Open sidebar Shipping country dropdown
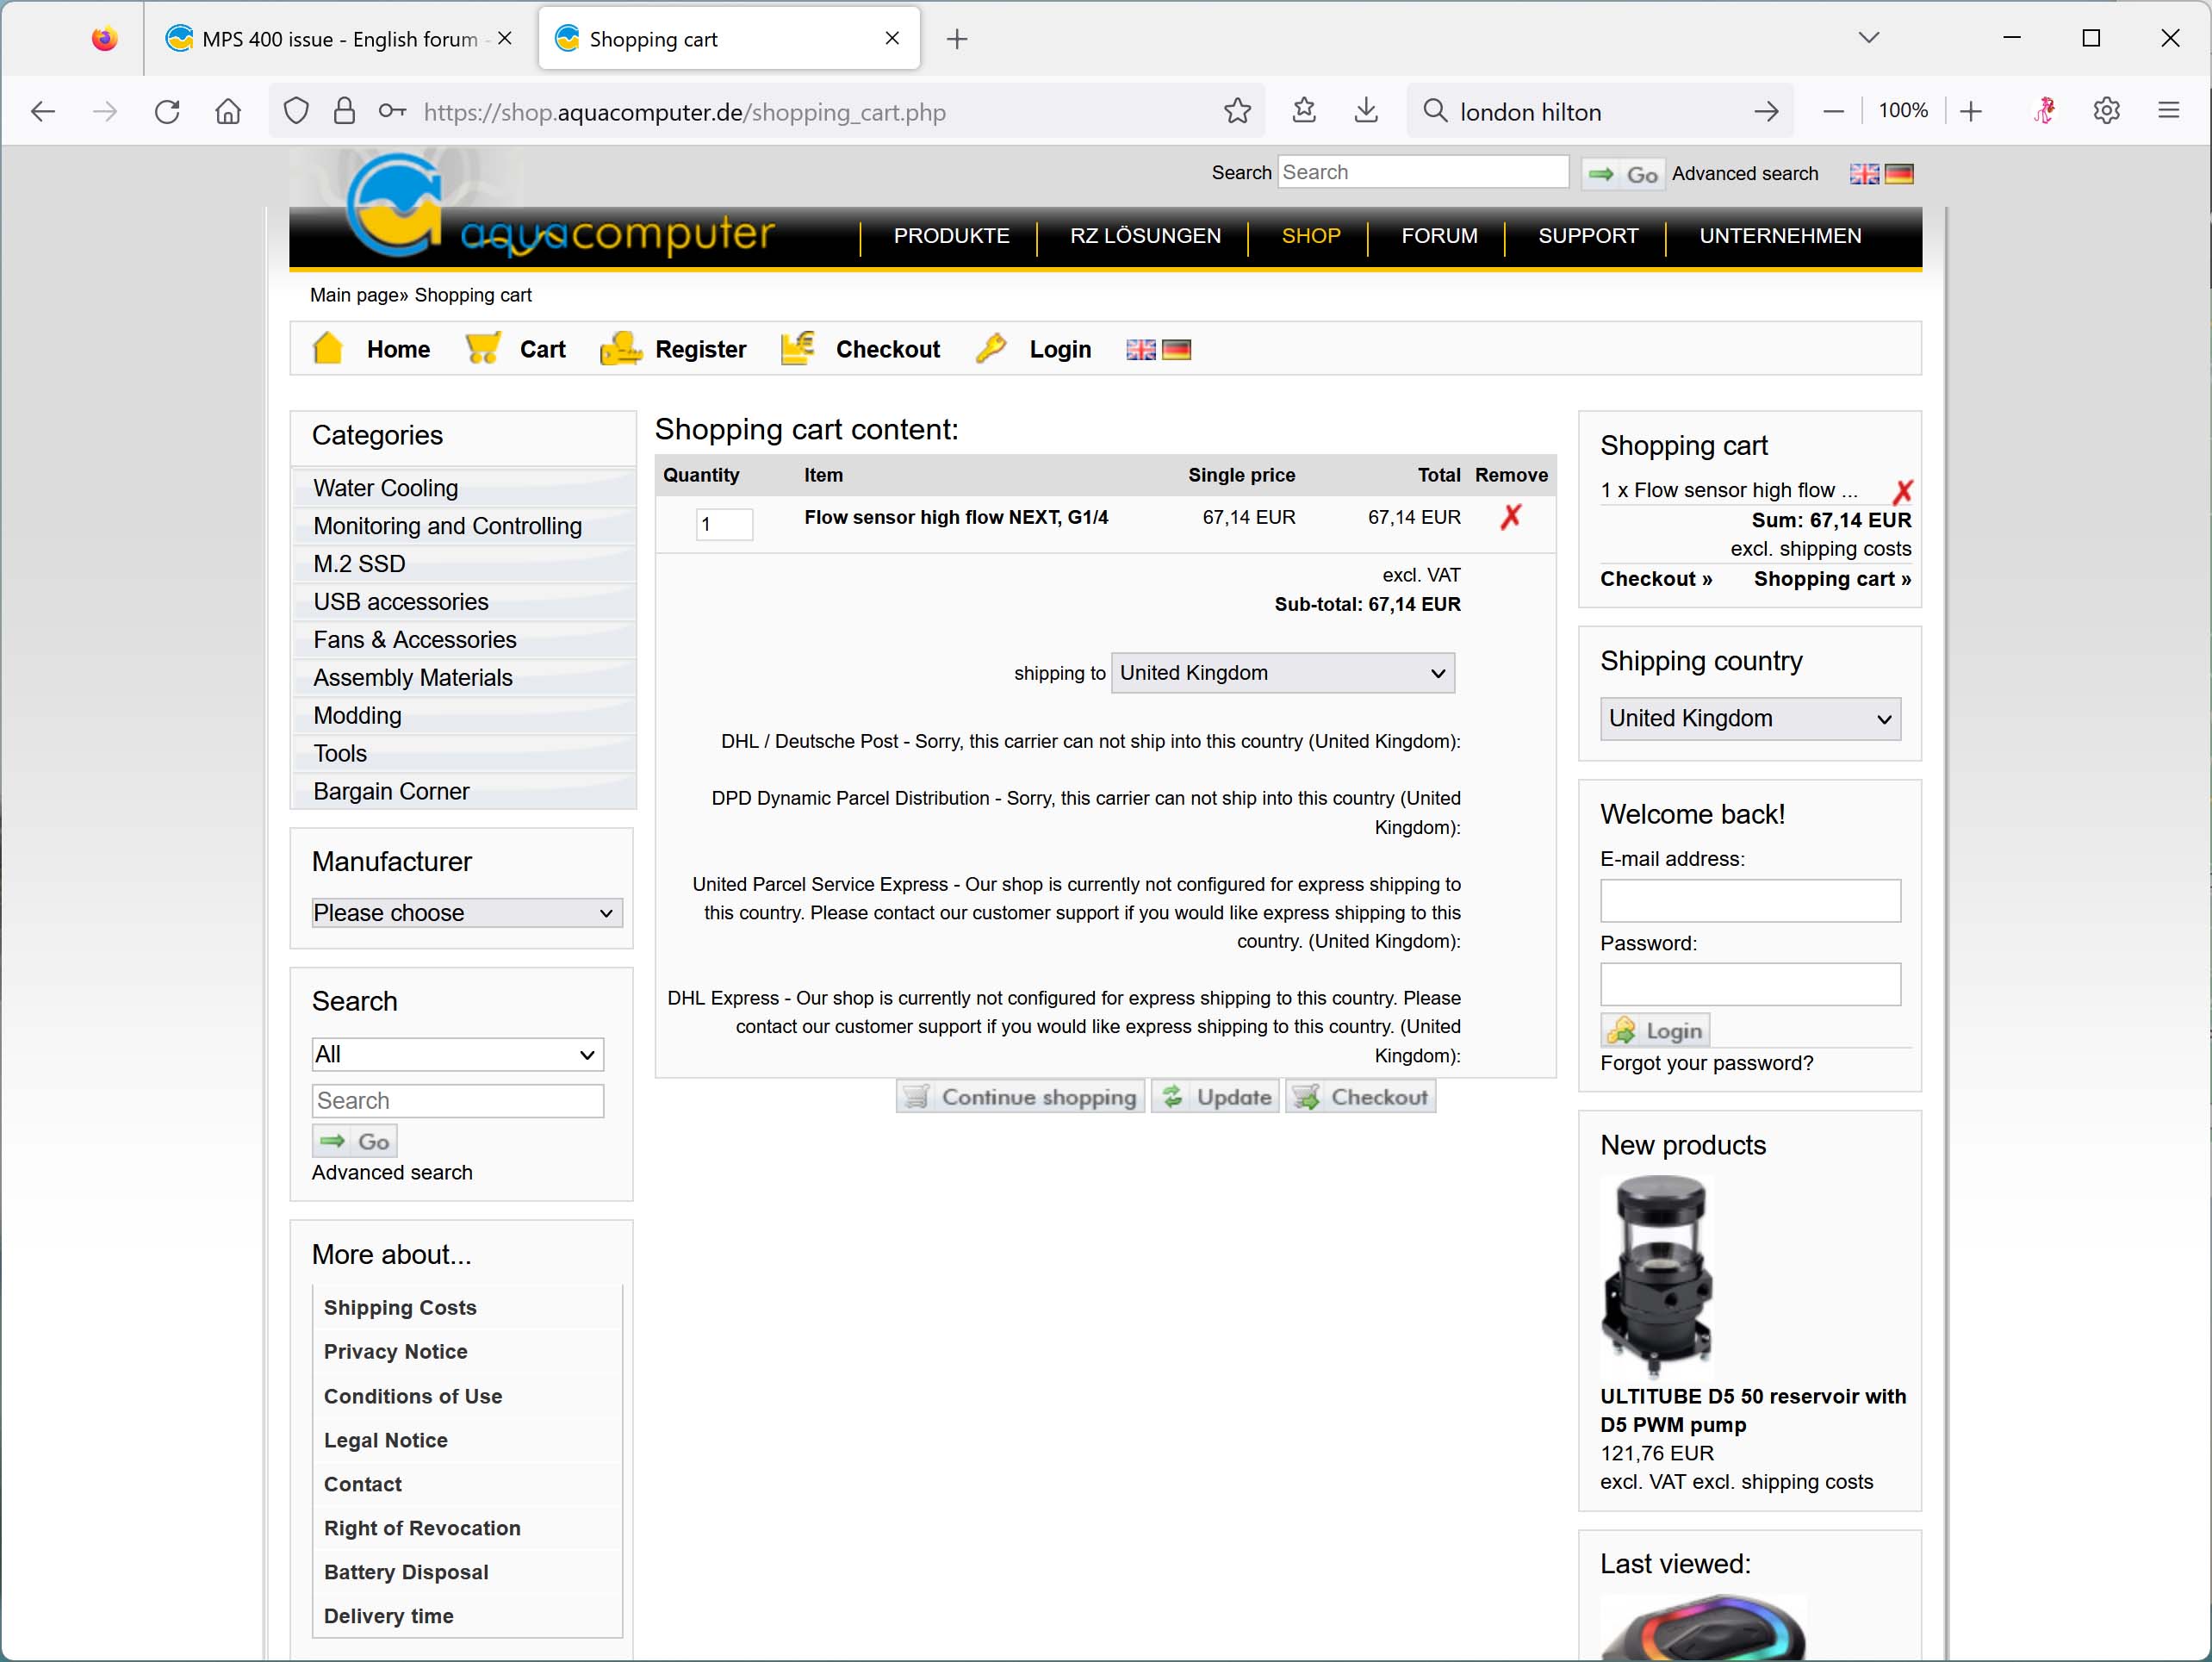This screenshot has height=1662, width=2212. [1749, 719]
